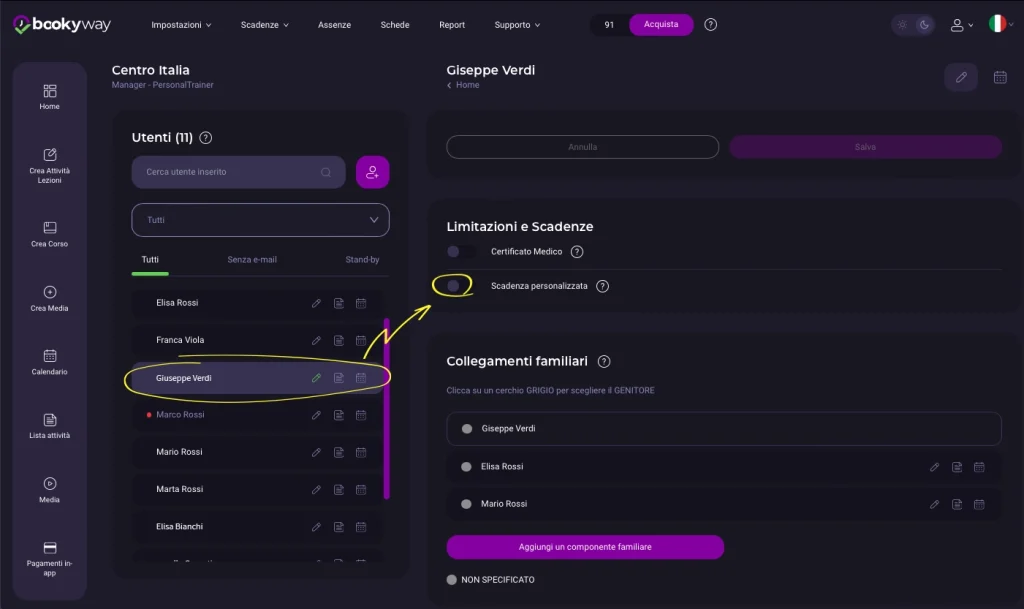Open the Calendario sidebar icon
1024x609 pixels.
tap(50, 362)
